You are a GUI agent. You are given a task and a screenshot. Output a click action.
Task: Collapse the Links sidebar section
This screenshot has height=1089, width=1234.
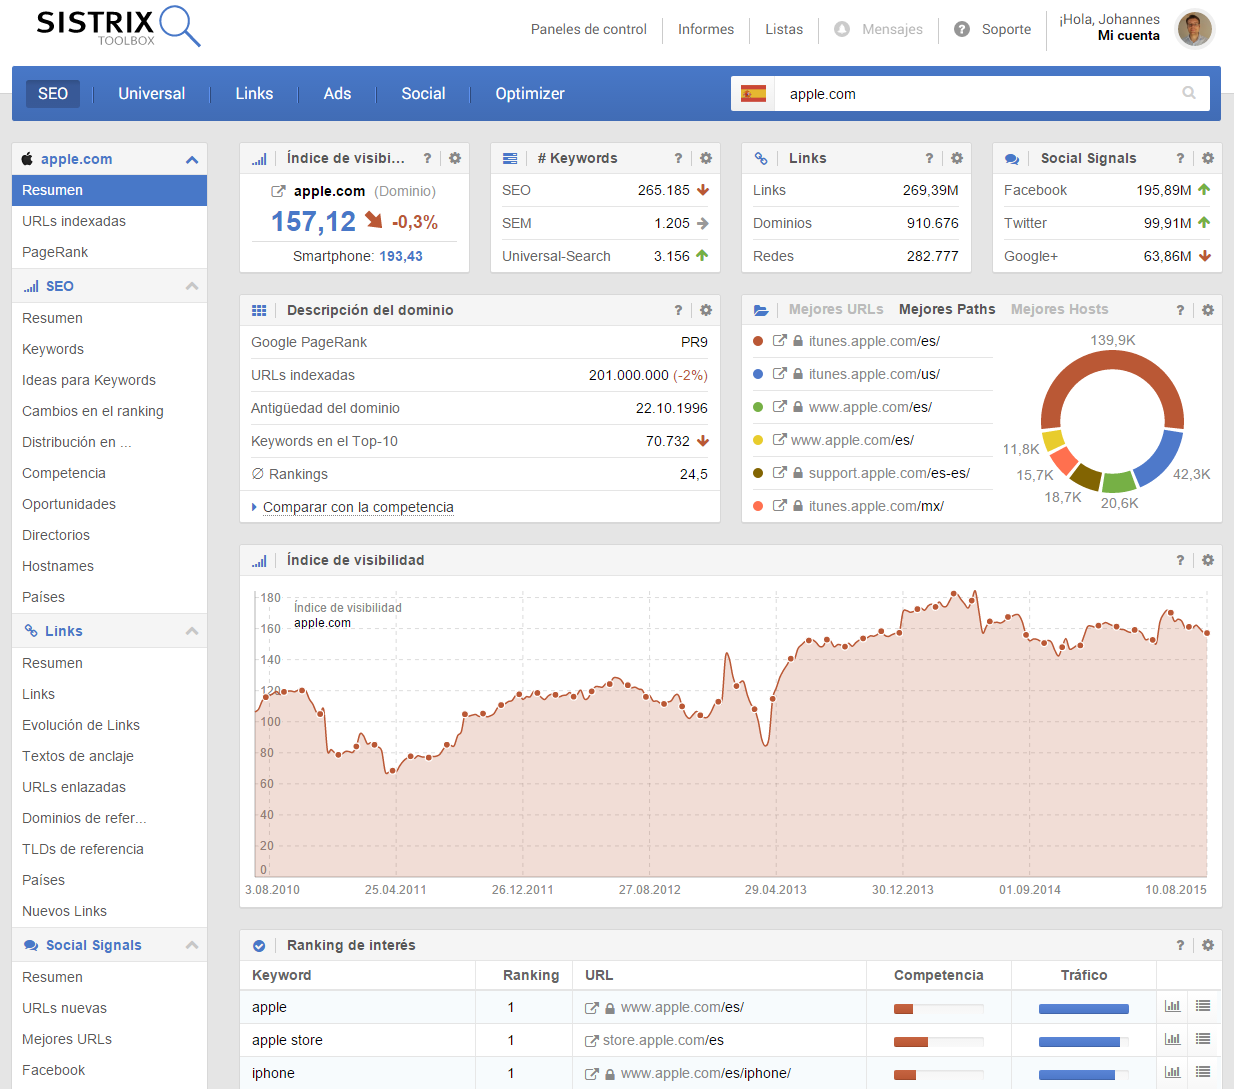192,632
